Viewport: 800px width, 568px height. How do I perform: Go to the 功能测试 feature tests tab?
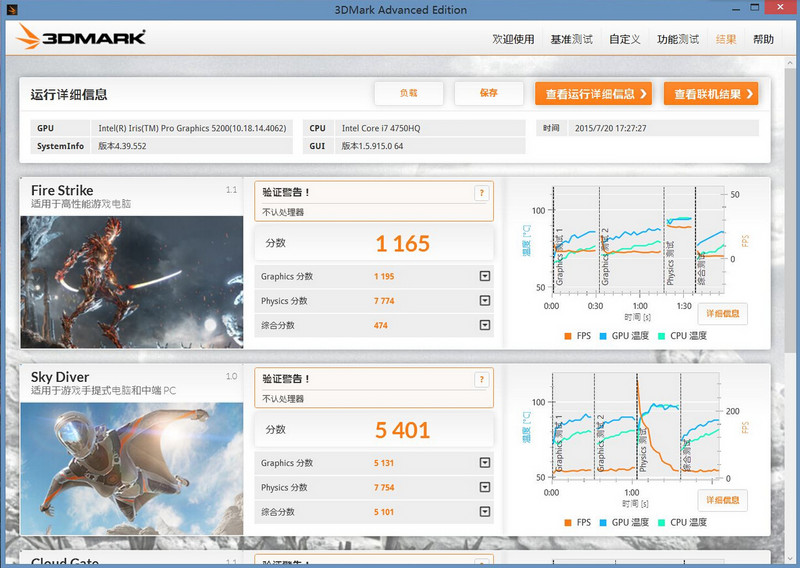coord(678,39)
